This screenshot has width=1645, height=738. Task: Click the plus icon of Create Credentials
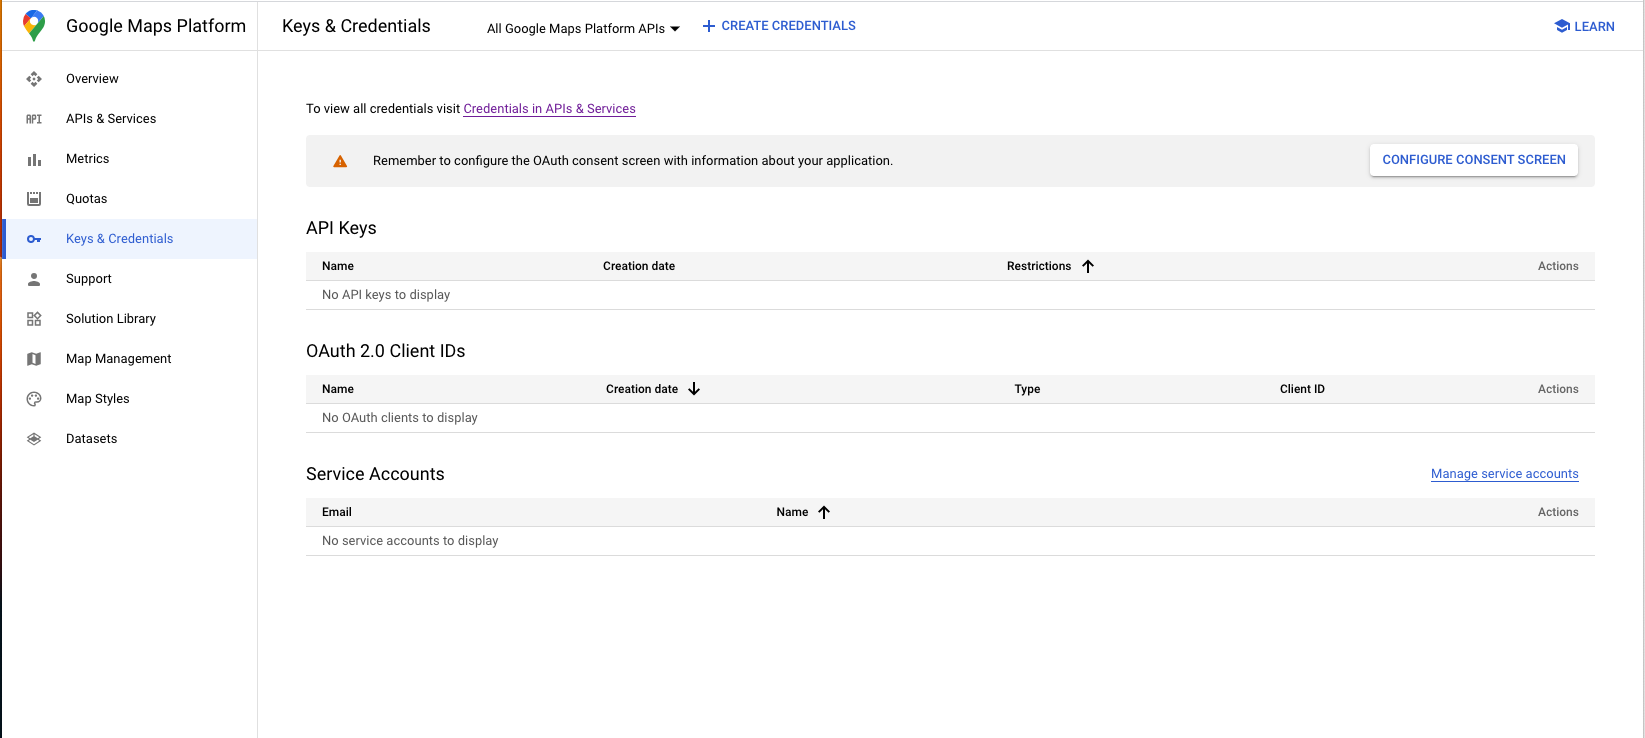[709, 26]
